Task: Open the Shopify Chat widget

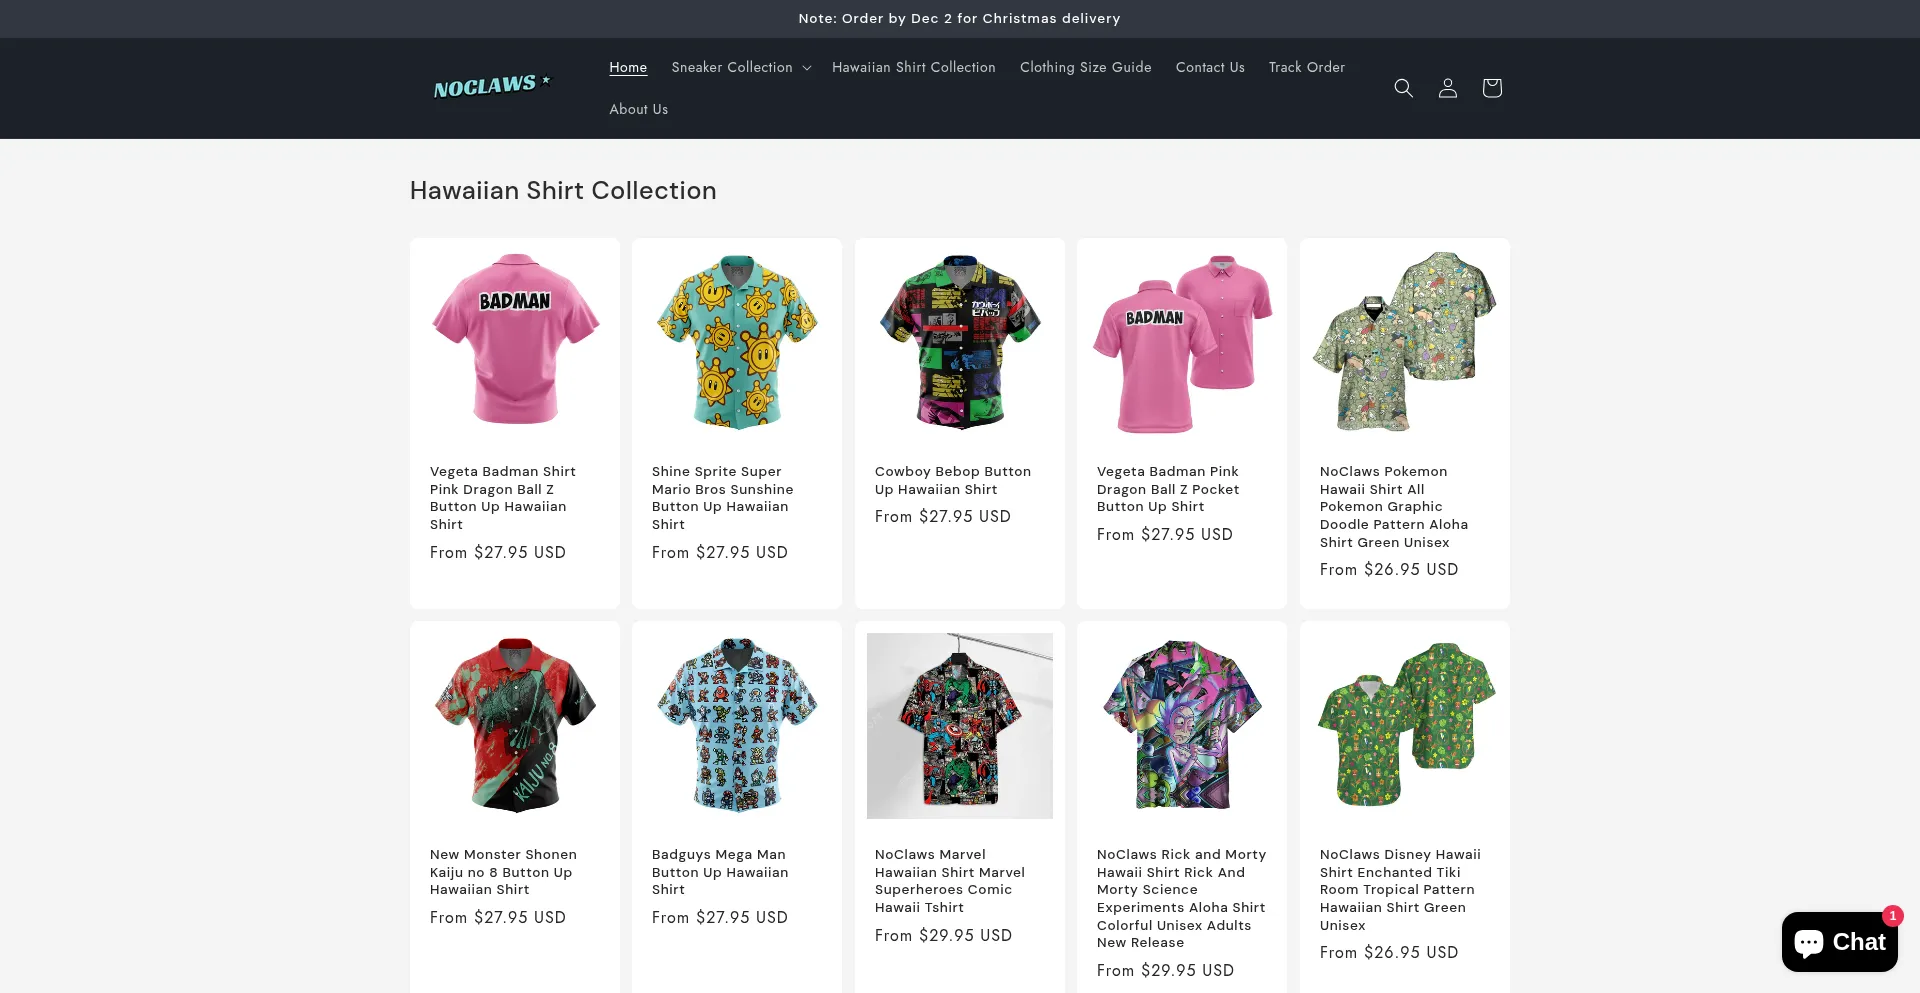Action: pos(1839,941)
